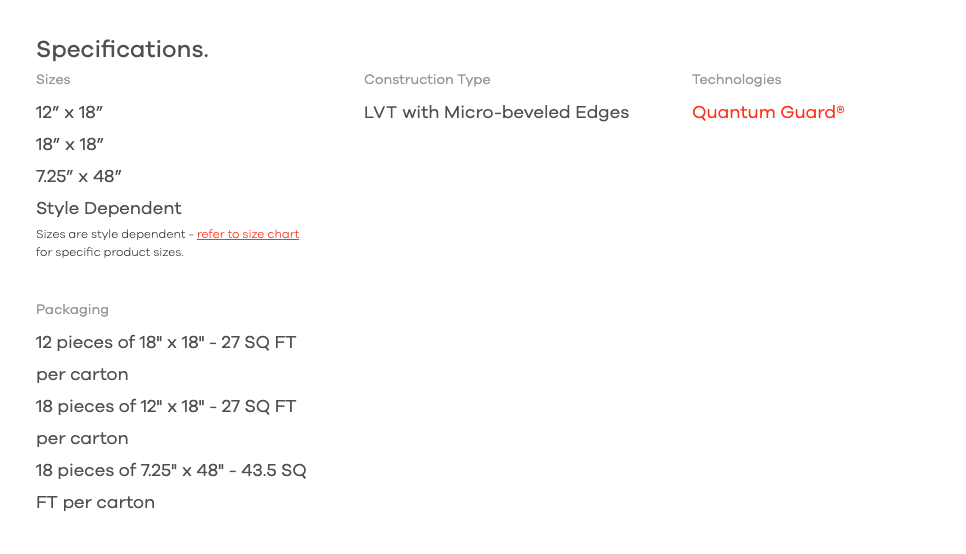Click the 12″ x 18″ size entry
The height and width of the screenshot is (554, 966).
(x=70, y=112)
